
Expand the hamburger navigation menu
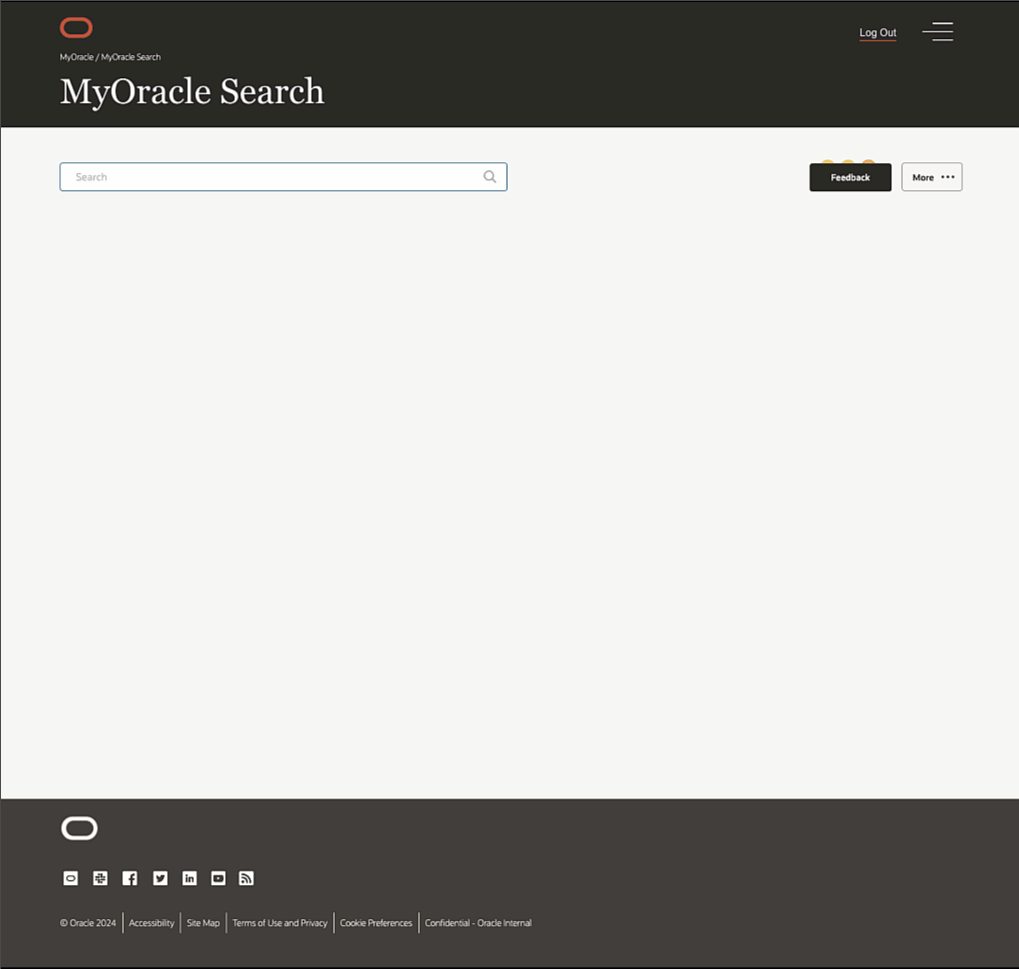(937, 31)
